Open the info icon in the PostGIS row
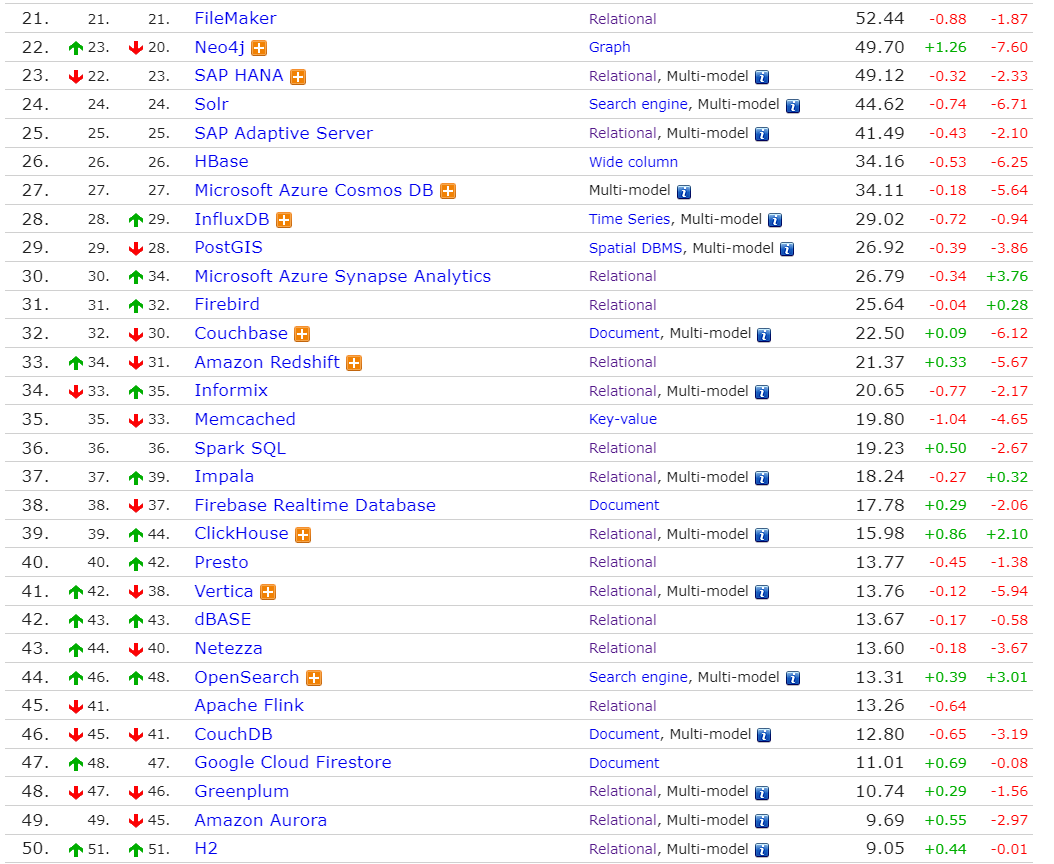The height and width of the screenshot is (864, 1054). point(787,249)
